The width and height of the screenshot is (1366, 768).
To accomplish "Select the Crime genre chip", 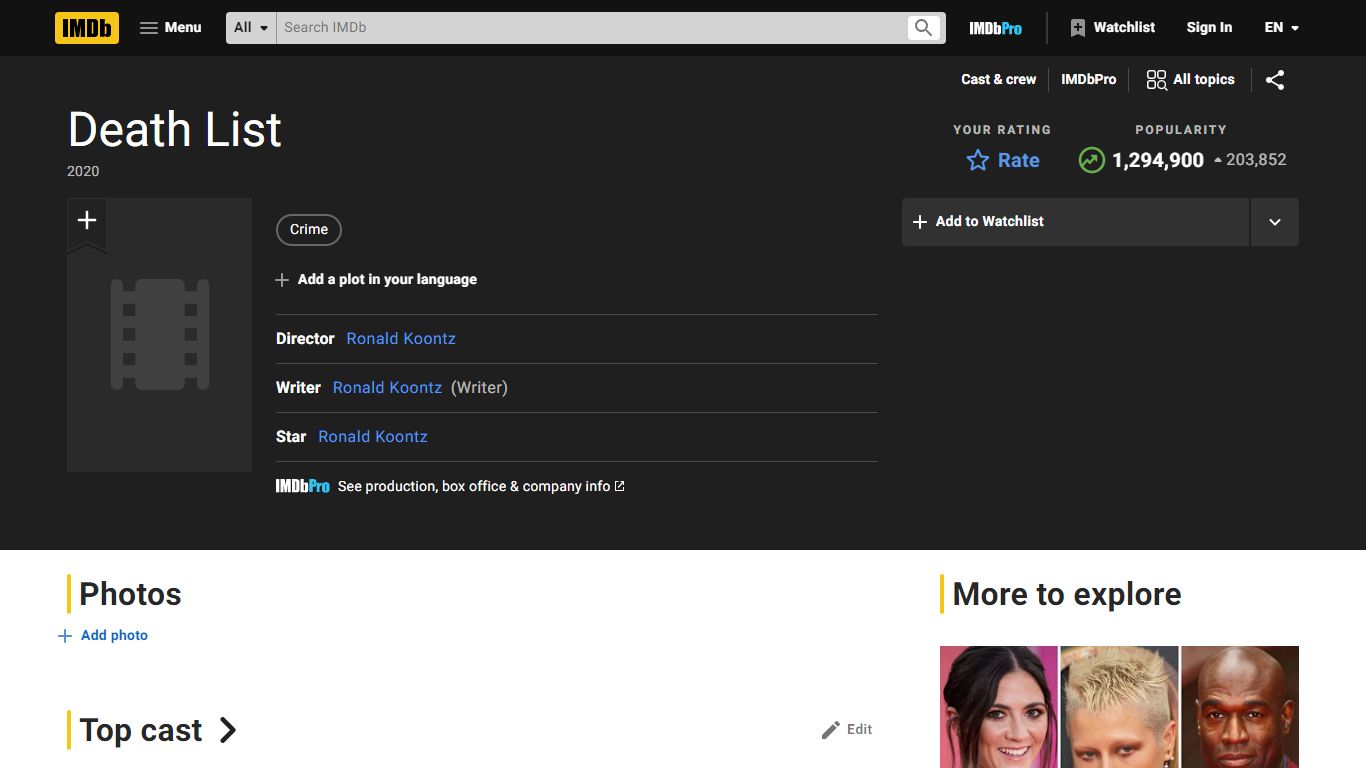I will 309,230.
